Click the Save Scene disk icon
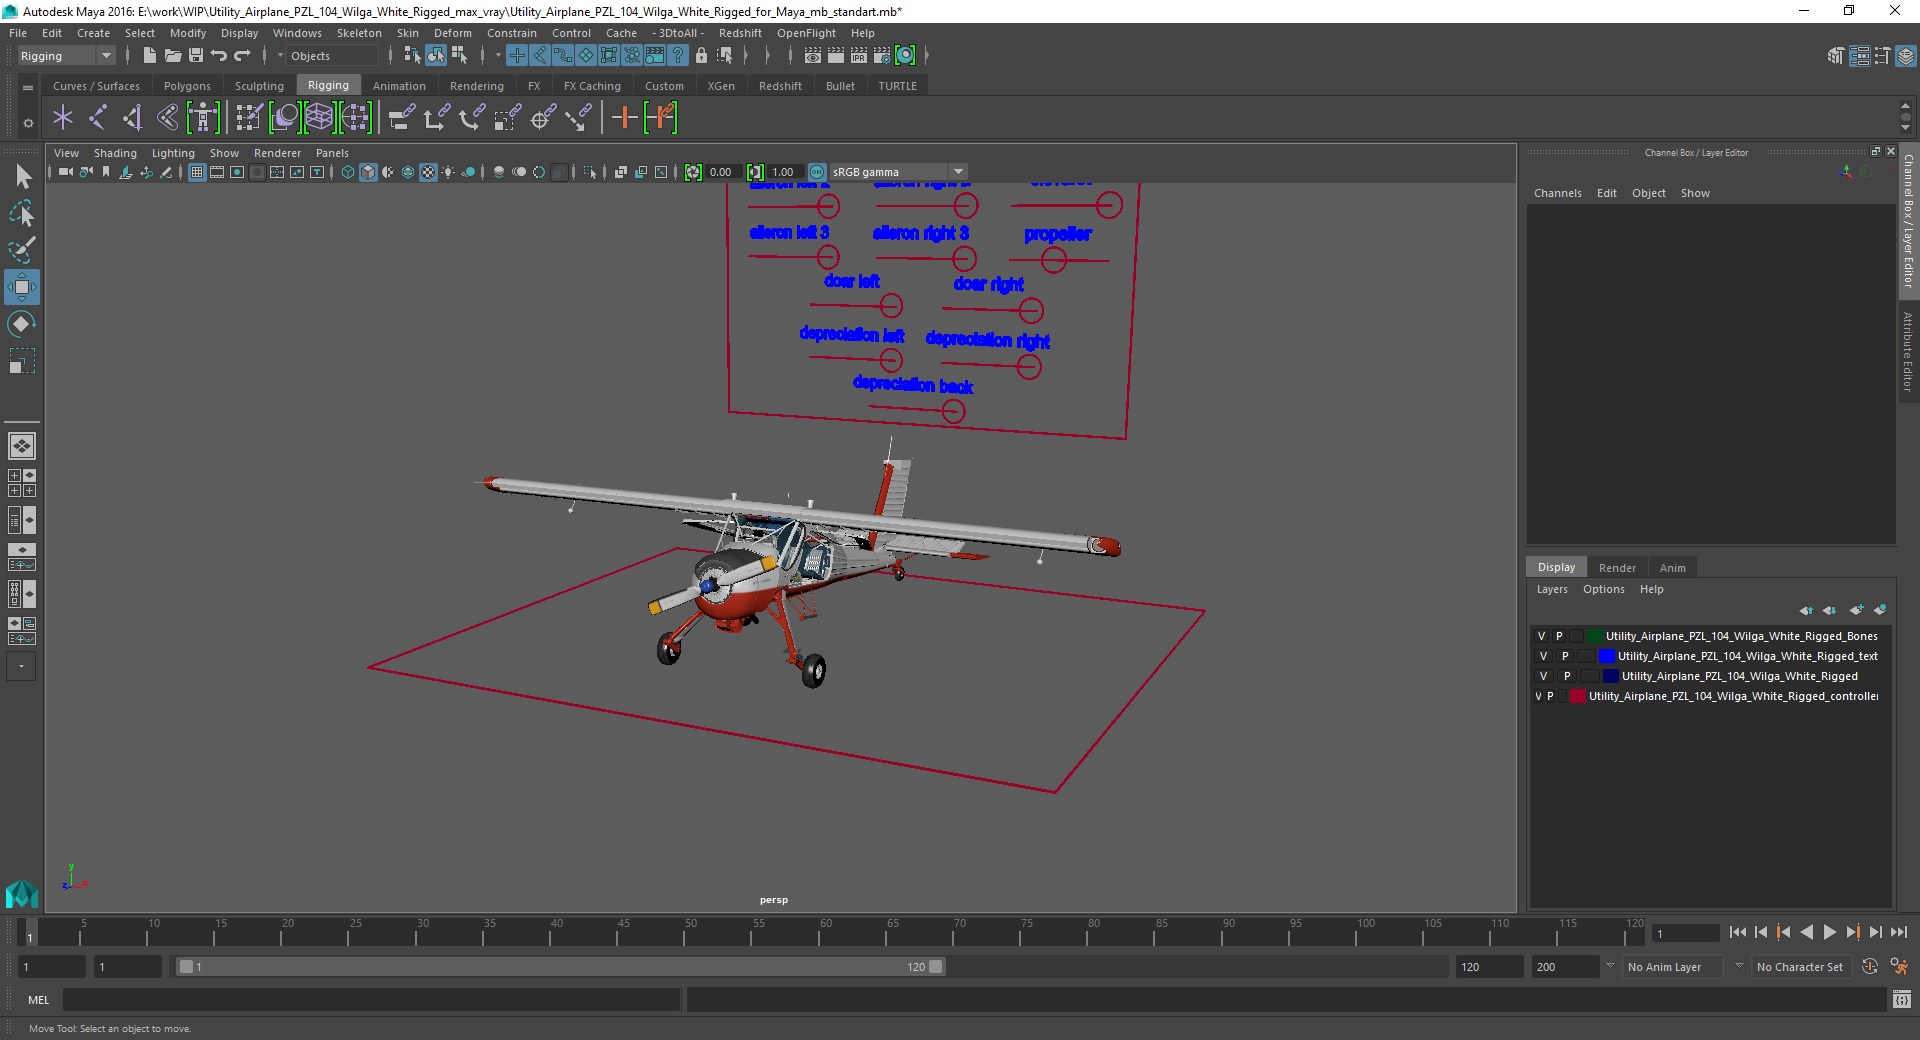1920x1040 pixels. point(196,56)
